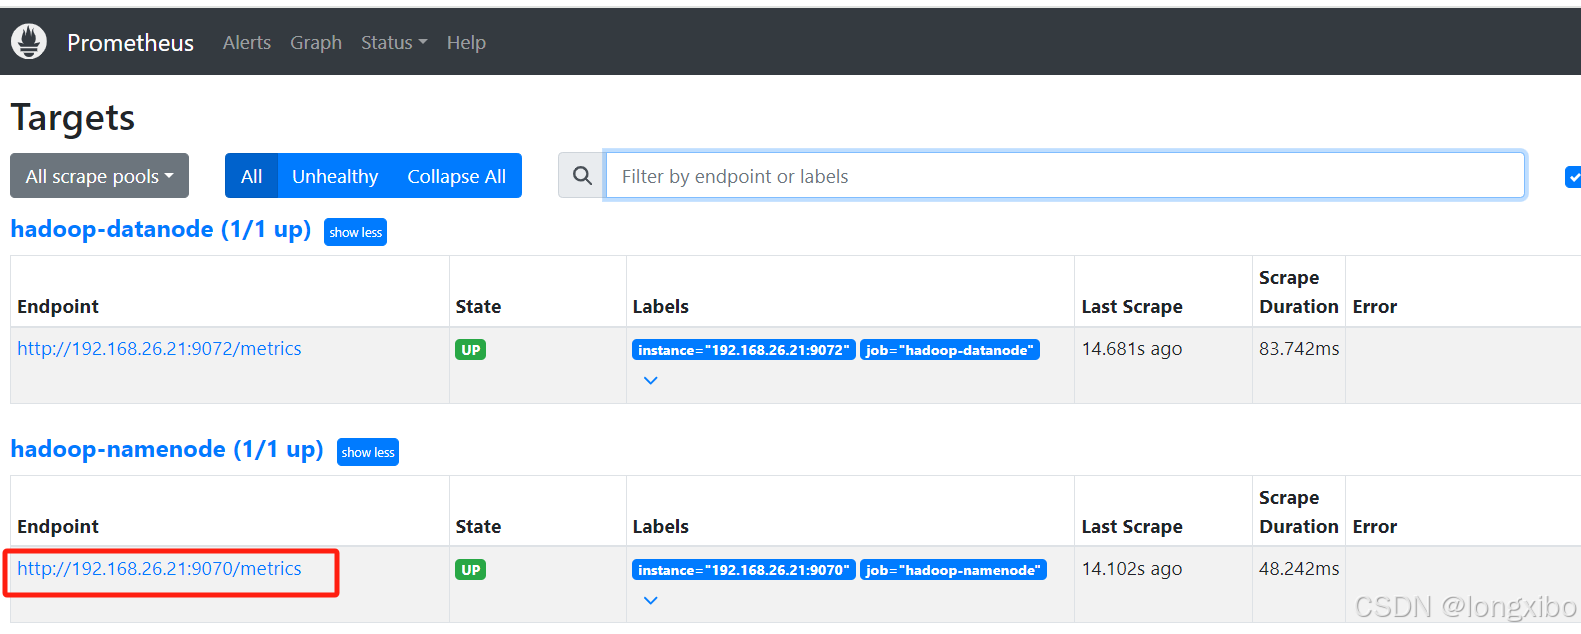The width and height of the screenshot is (1581, 634).
Task: Click the 14.681s ago last scrape value
Action: tap(1132, 348)
